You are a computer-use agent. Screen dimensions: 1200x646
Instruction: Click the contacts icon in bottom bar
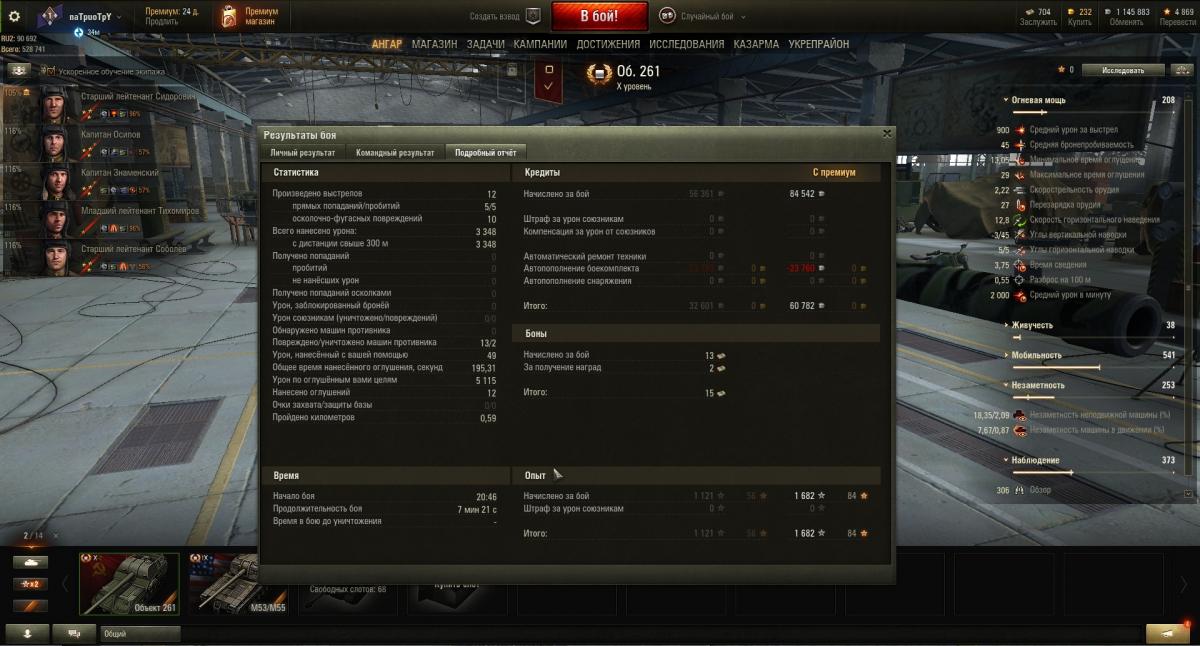29,633
